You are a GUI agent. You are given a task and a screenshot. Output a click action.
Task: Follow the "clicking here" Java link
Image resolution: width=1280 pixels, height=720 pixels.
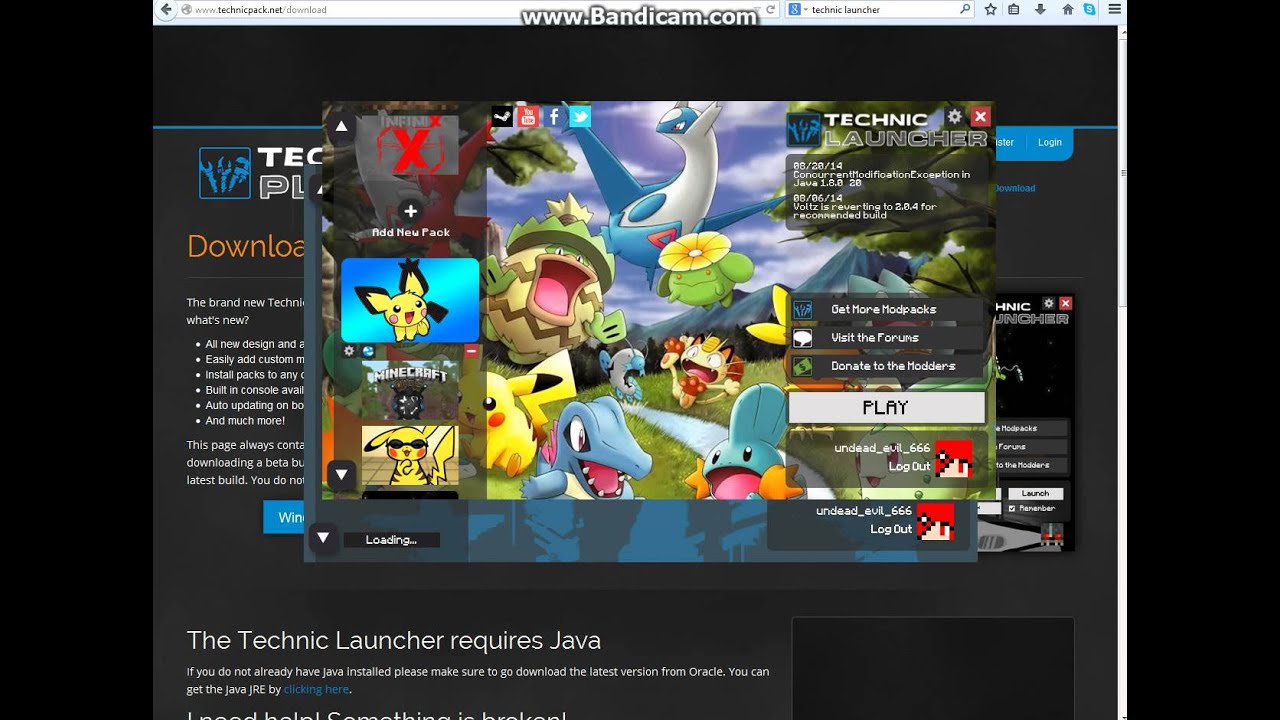[x=316, y=689]
